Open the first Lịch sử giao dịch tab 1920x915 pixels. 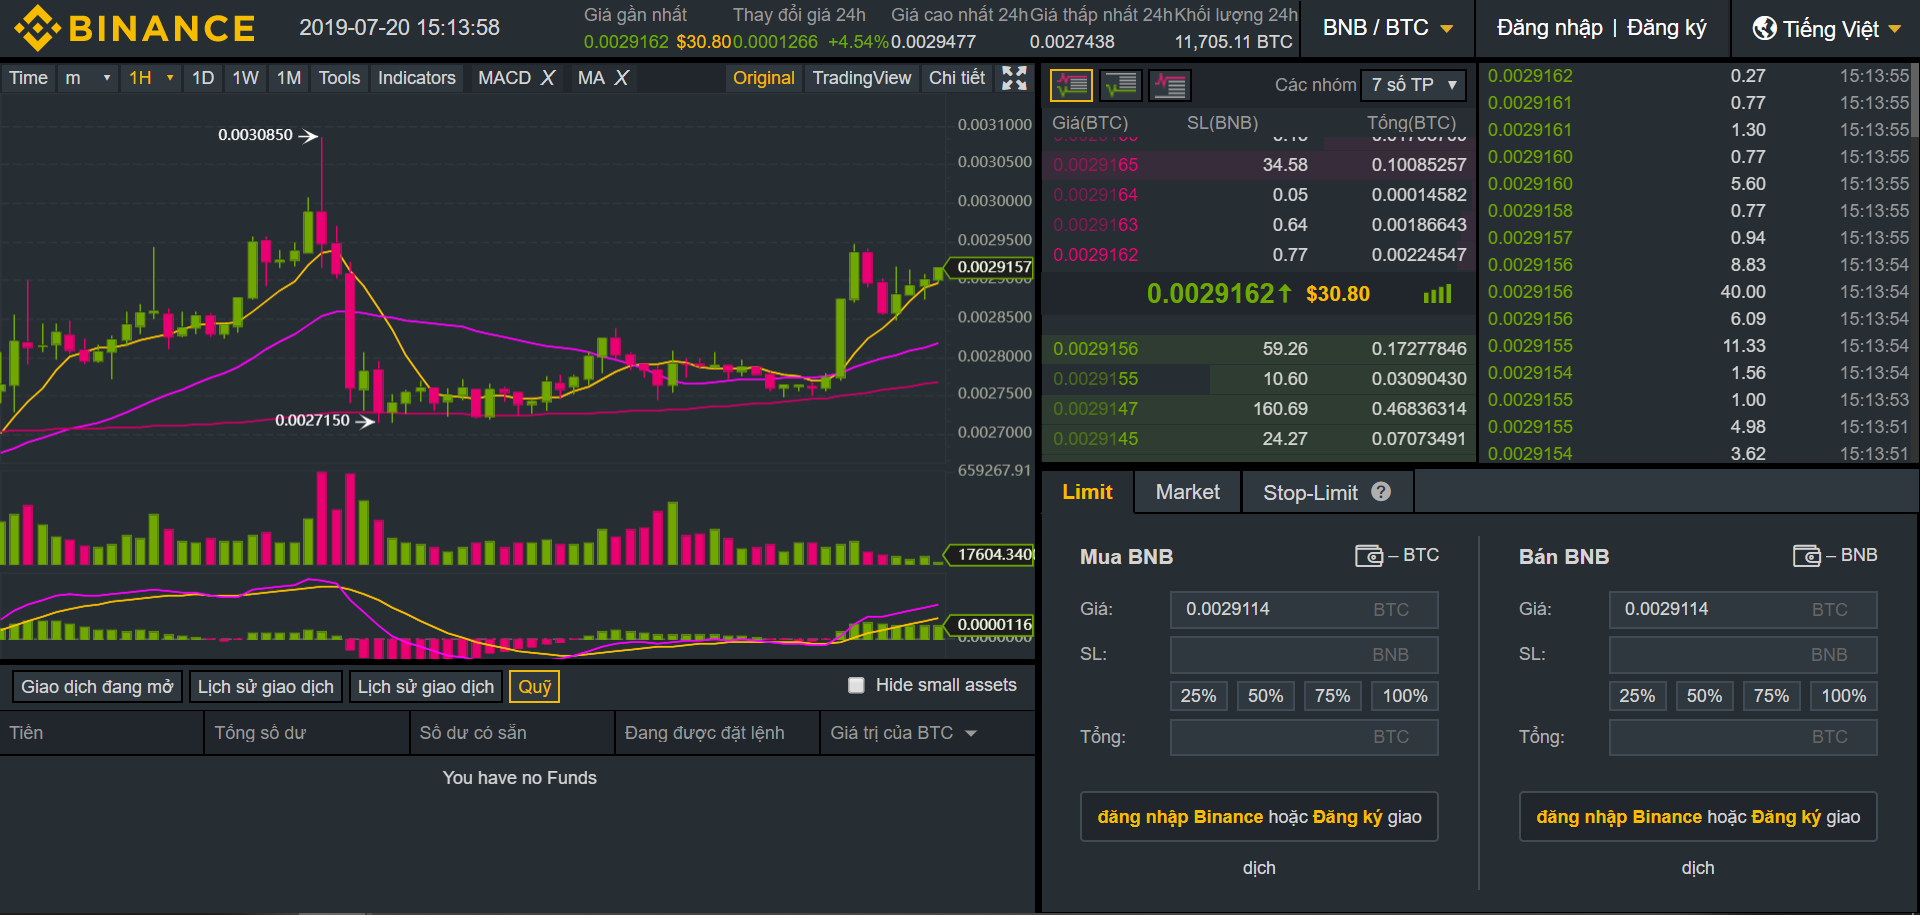coord(266,687)
